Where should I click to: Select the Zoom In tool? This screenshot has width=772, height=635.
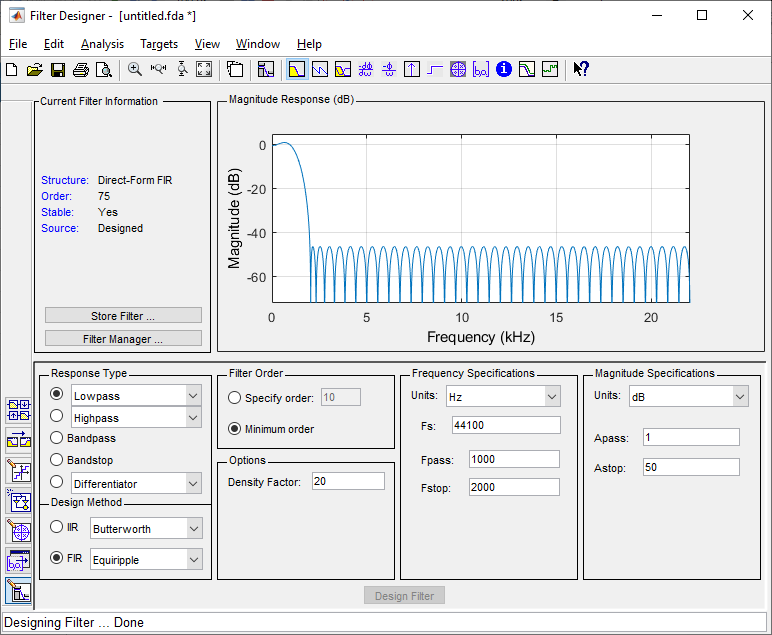135,70
